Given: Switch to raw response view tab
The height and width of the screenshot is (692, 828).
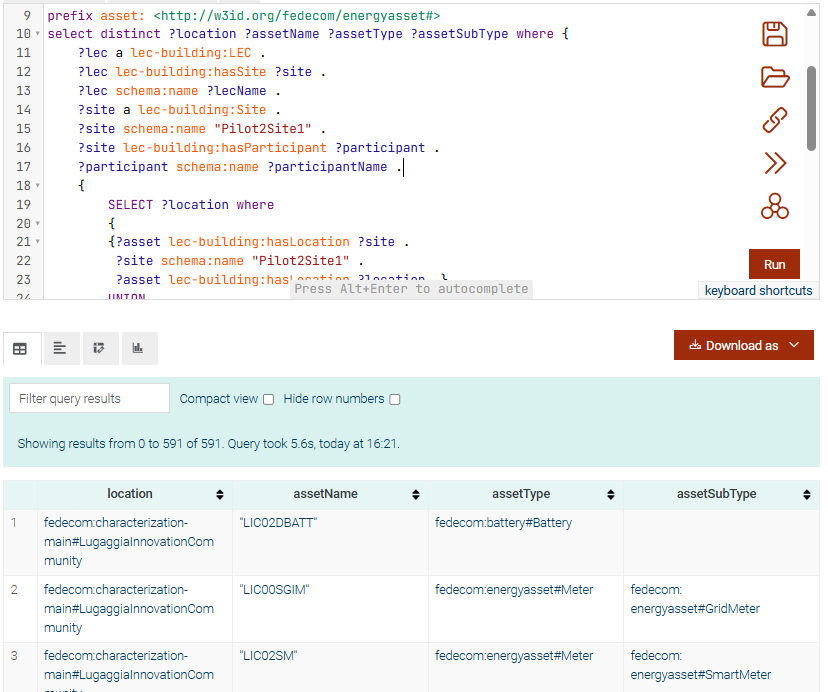Looking at the screenshot, I should [60, 348].
